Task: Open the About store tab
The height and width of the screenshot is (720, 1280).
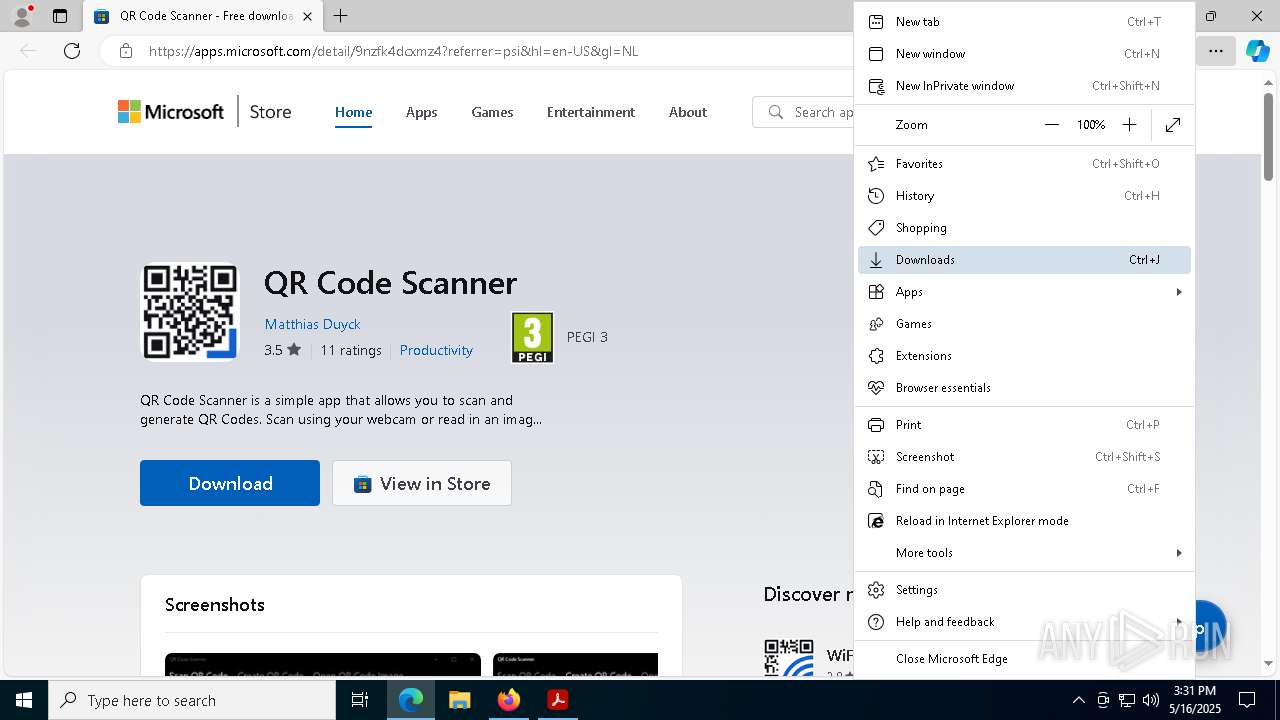Action: pyautogui.click(x=688, y=112)
